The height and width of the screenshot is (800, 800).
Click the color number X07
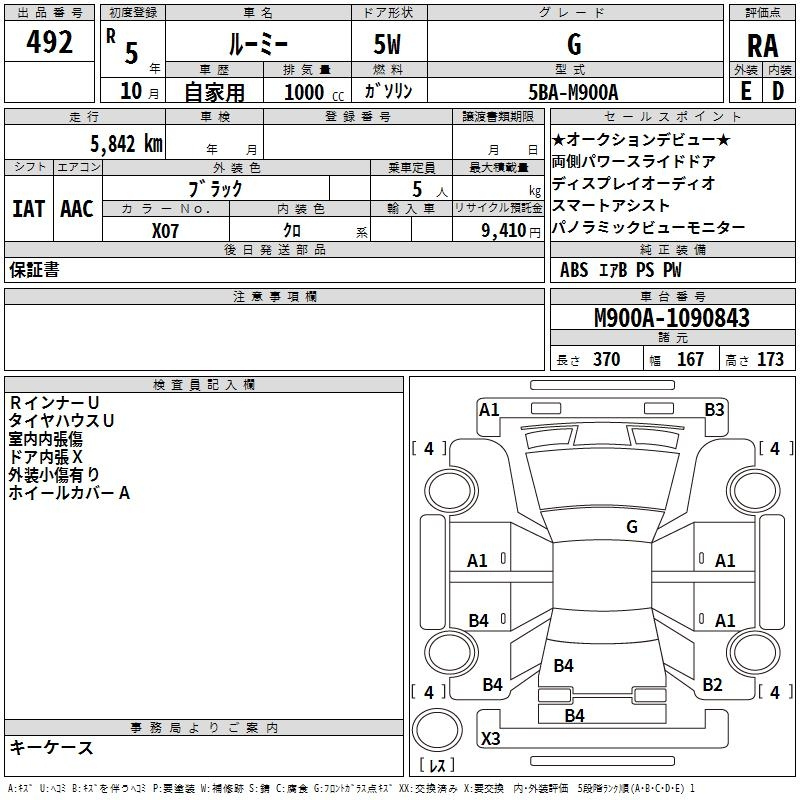[165, 231]
